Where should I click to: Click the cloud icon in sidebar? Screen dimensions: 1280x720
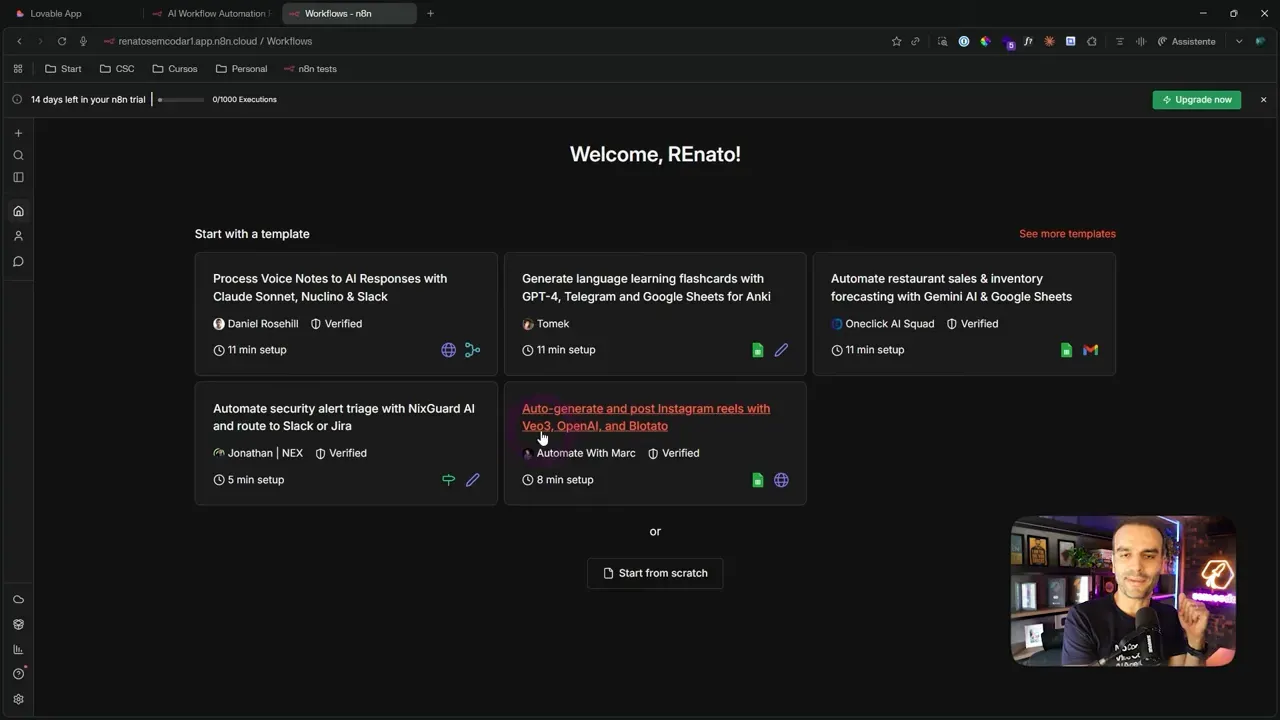18,599
